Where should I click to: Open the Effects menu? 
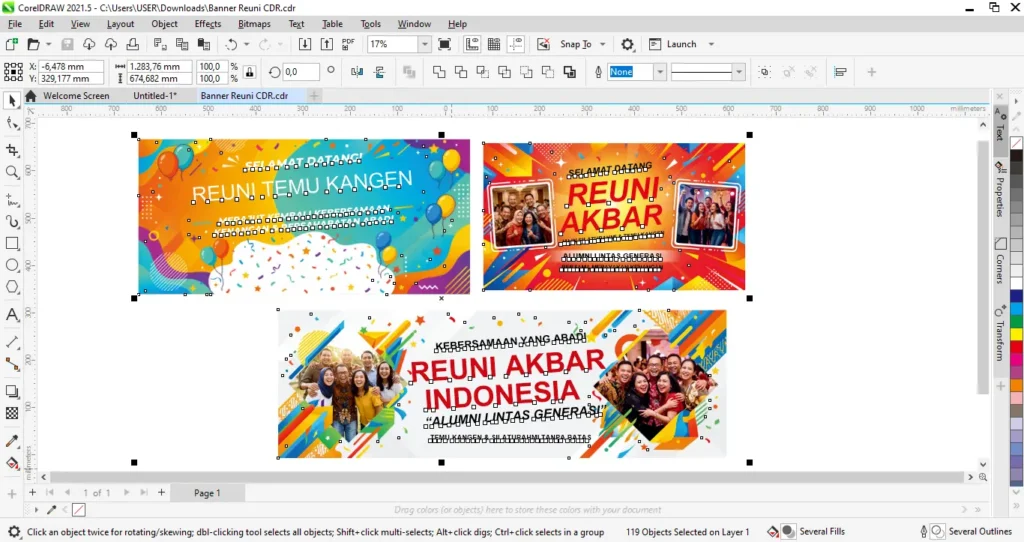[x=208, y=24]
